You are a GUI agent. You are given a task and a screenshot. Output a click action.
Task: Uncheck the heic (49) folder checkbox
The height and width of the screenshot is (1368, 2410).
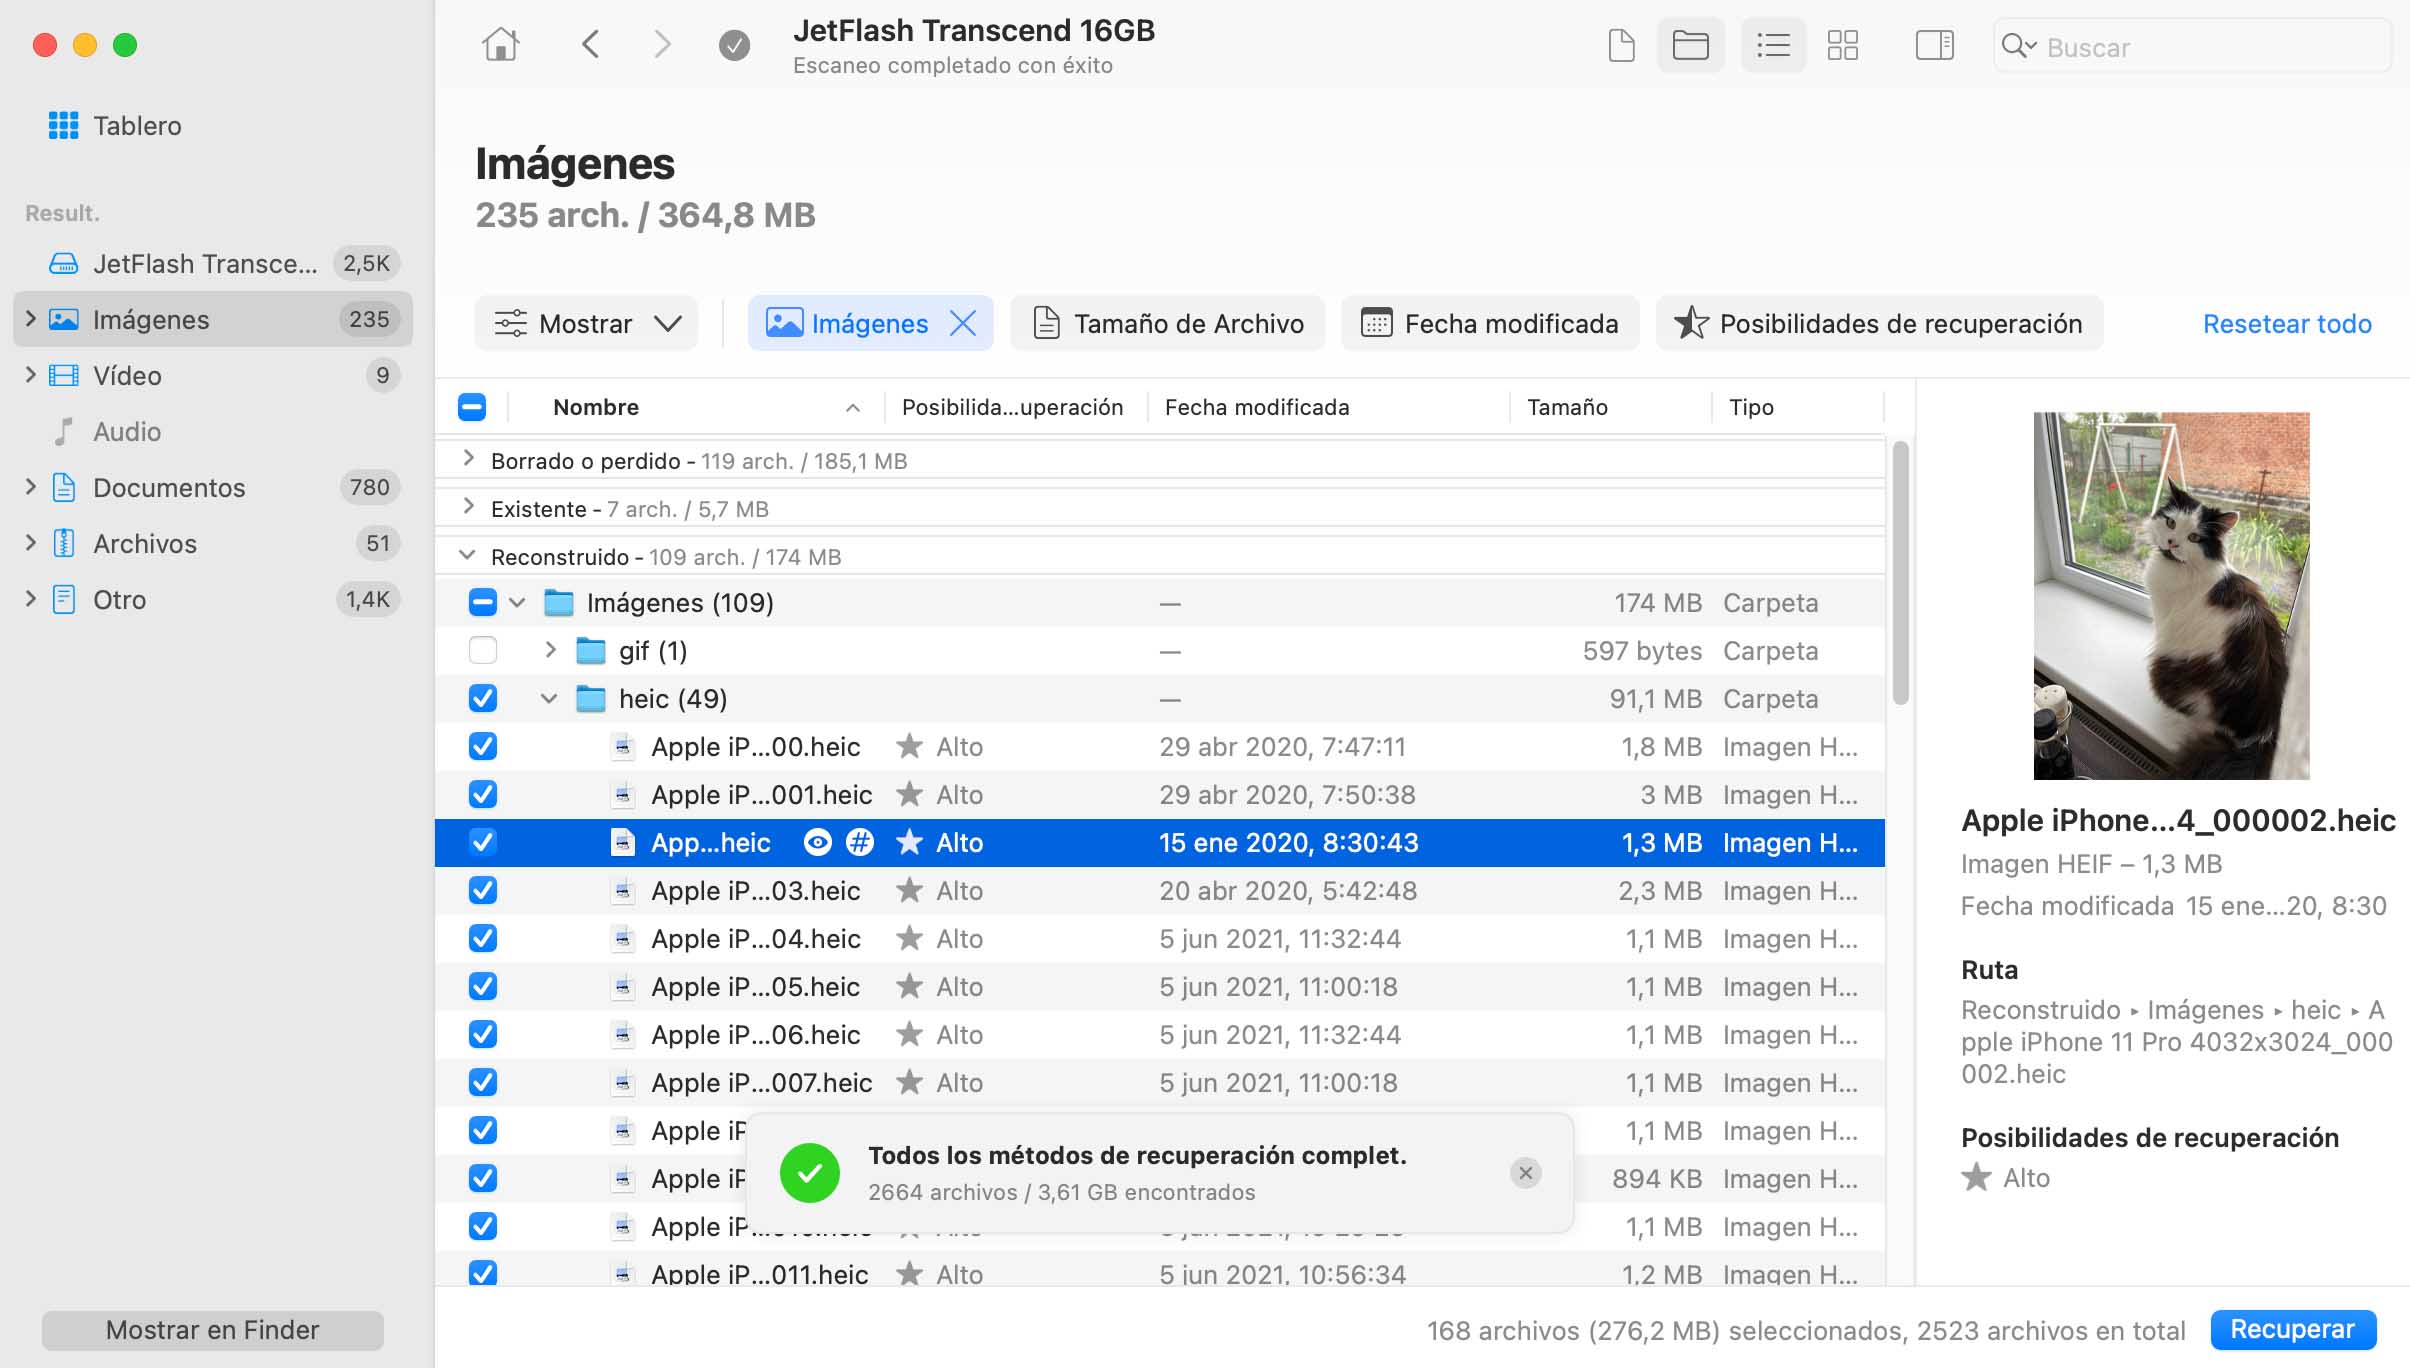point(483,699)
